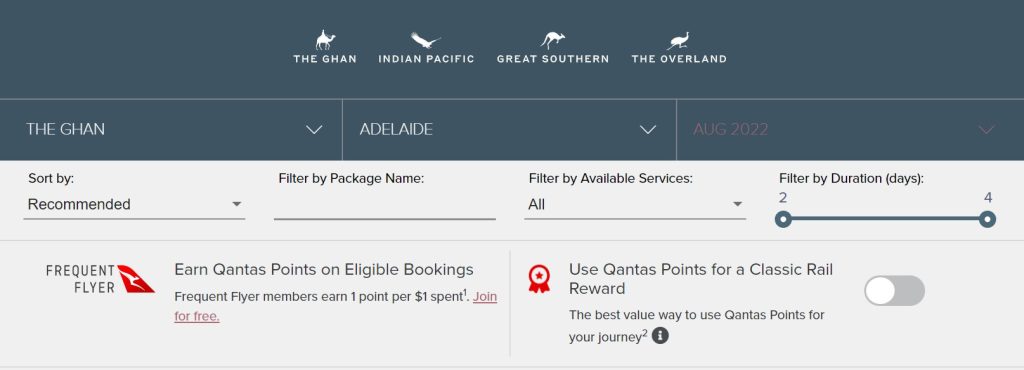Click the 'Join for free.' link
Viewport: 1024px width, 370px height.
click(336, 307)
